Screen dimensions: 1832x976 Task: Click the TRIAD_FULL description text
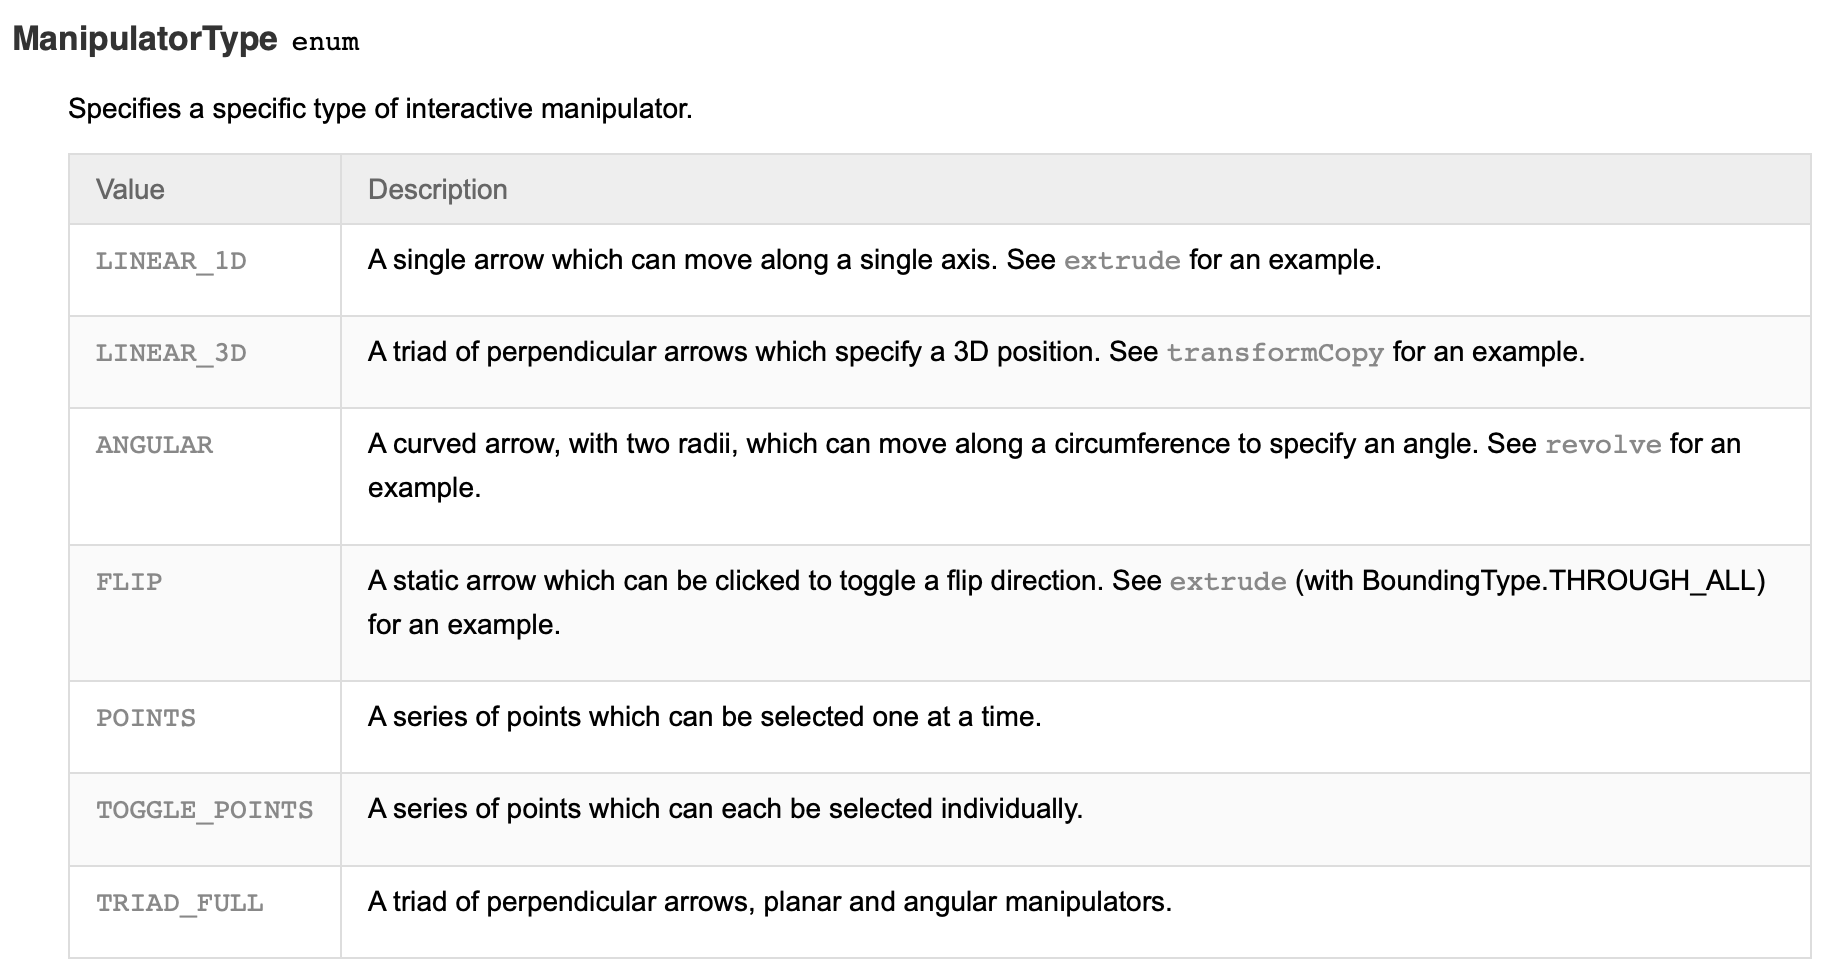(x=769, y=902)
